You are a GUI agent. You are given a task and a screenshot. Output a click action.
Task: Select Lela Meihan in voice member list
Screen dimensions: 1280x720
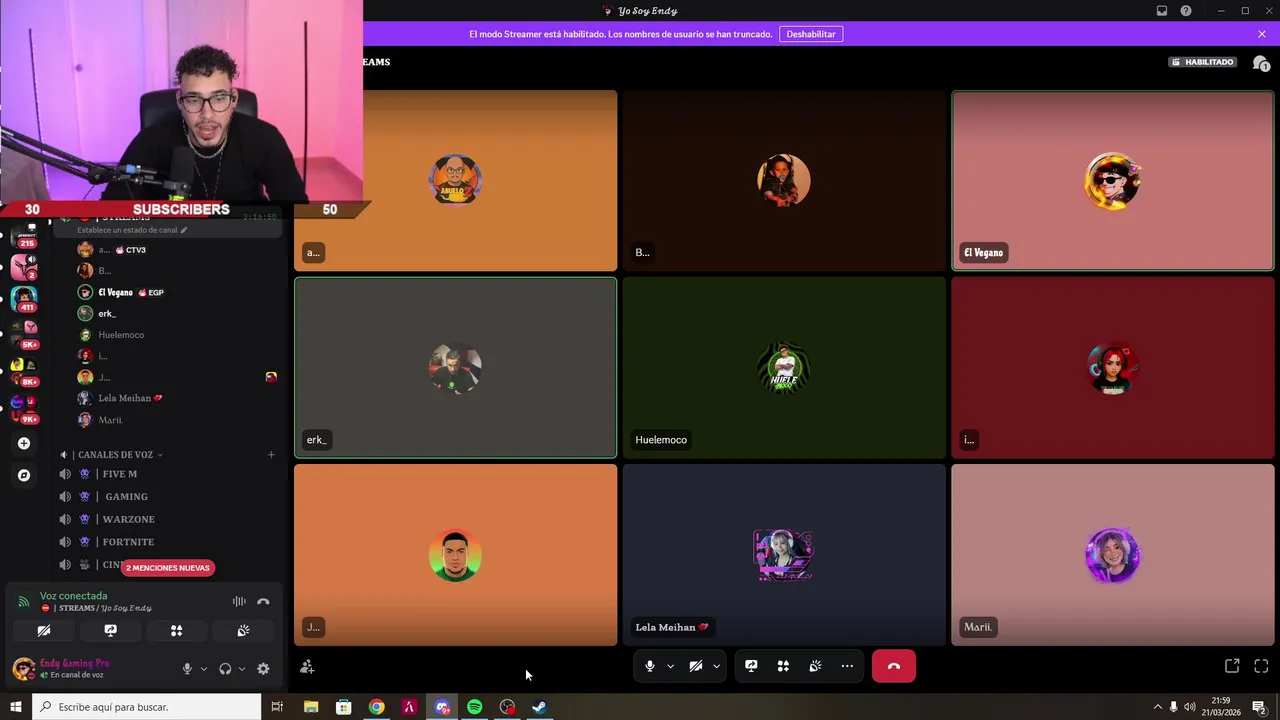(x=178, y=398)
